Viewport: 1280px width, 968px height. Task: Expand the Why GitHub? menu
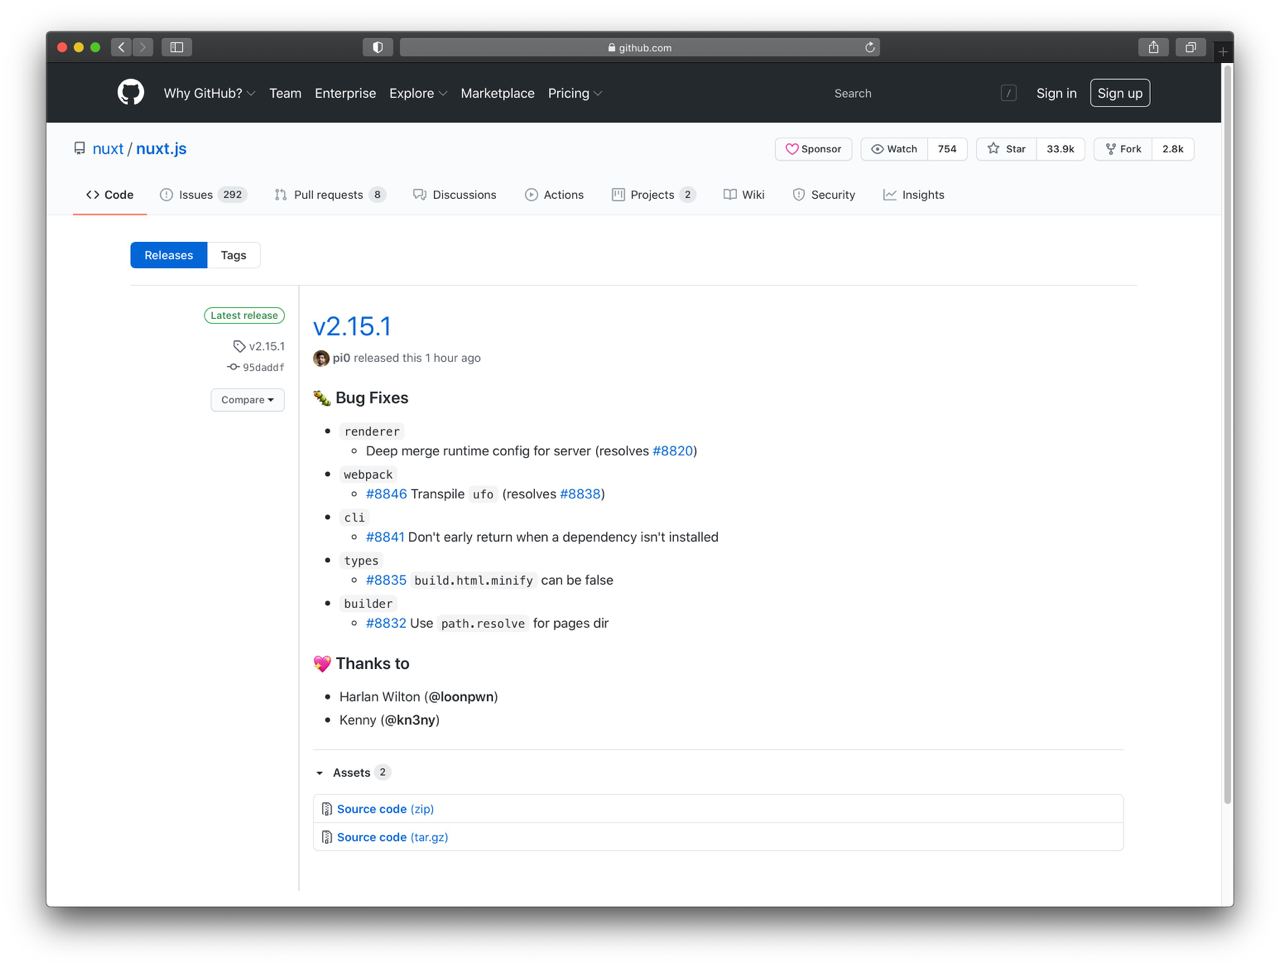pos(209,93)
